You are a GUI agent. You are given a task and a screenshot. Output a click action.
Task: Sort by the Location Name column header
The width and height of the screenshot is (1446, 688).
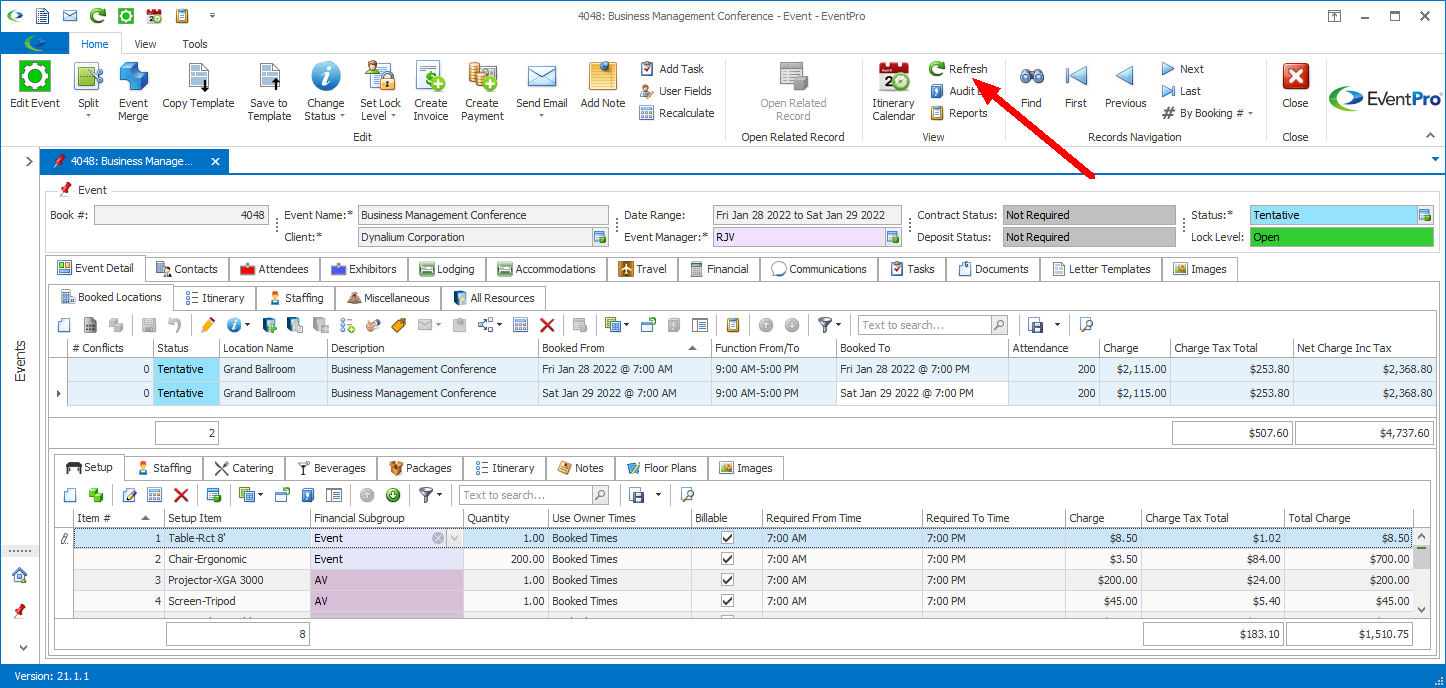(x=273, y=348)
